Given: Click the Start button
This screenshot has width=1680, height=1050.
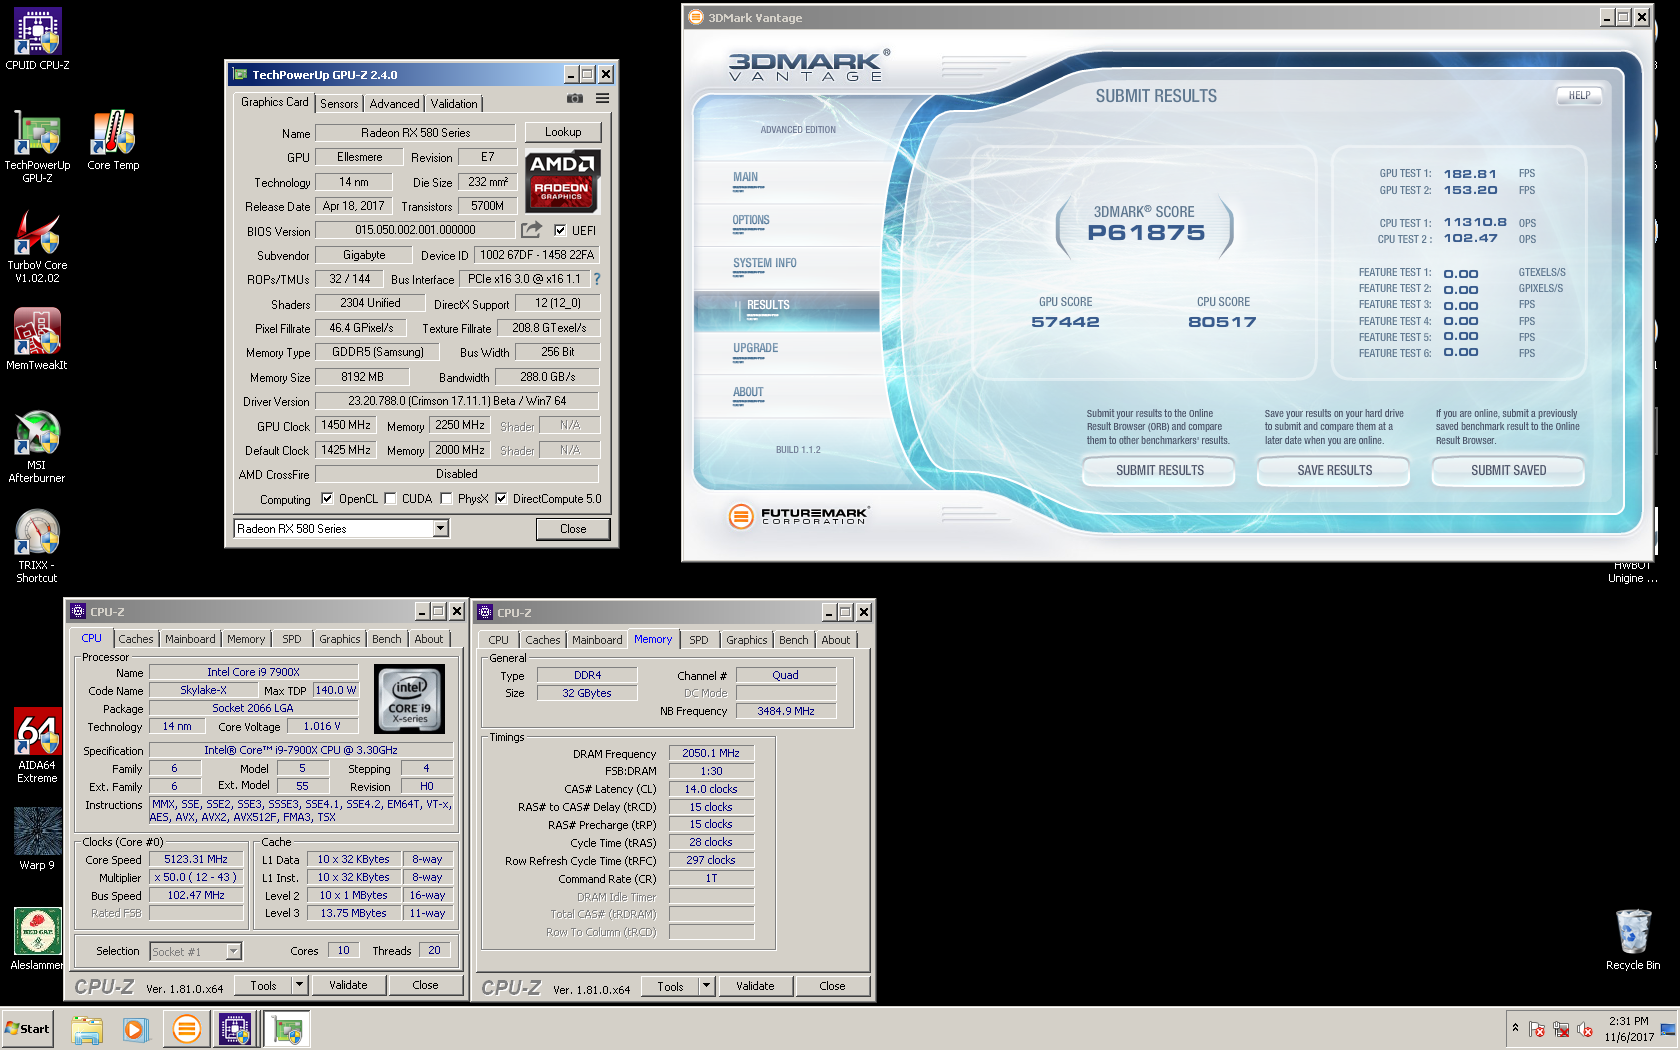Looking at the screenshot, I should (28, 1029).
